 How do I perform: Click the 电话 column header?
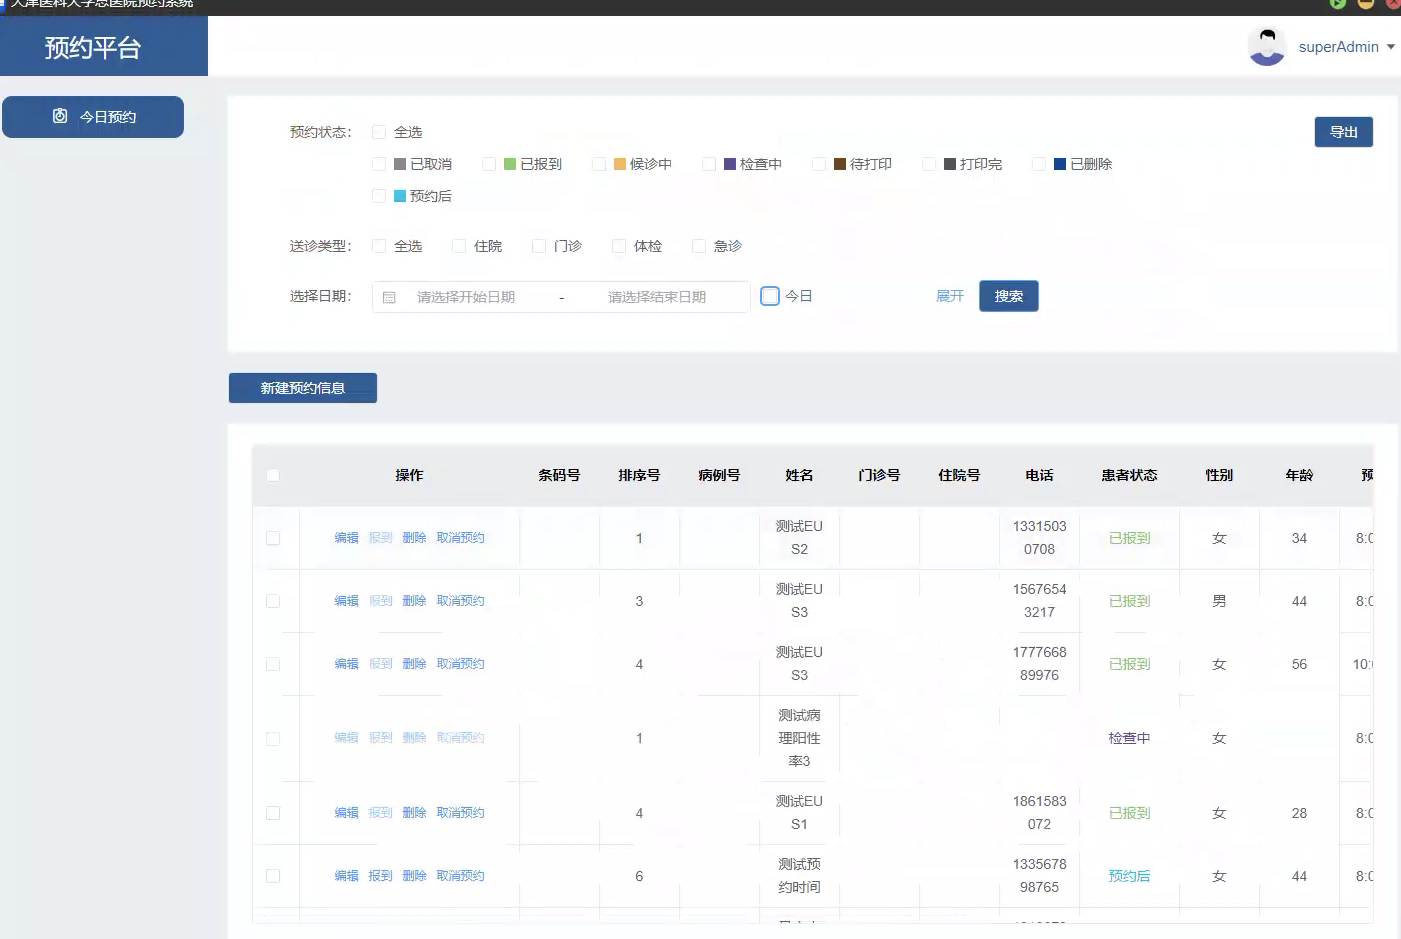tap(1039, 475)
